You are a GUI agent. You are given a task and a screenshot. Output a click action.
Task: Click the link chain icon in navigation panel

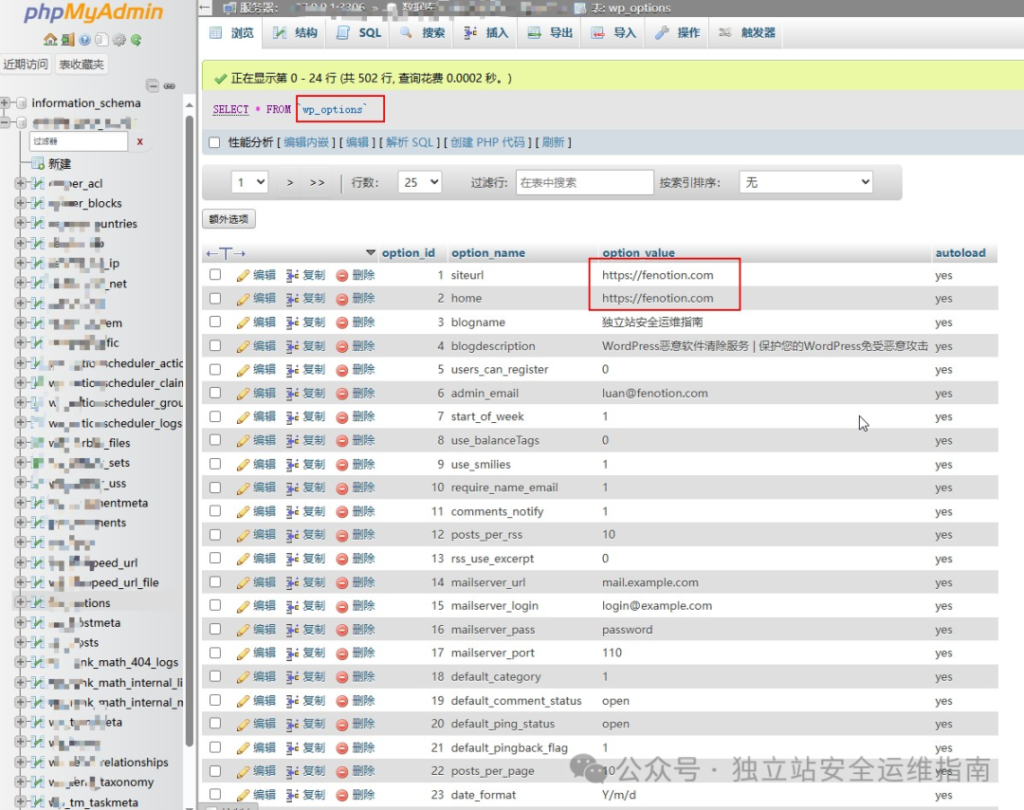[169, 86]
